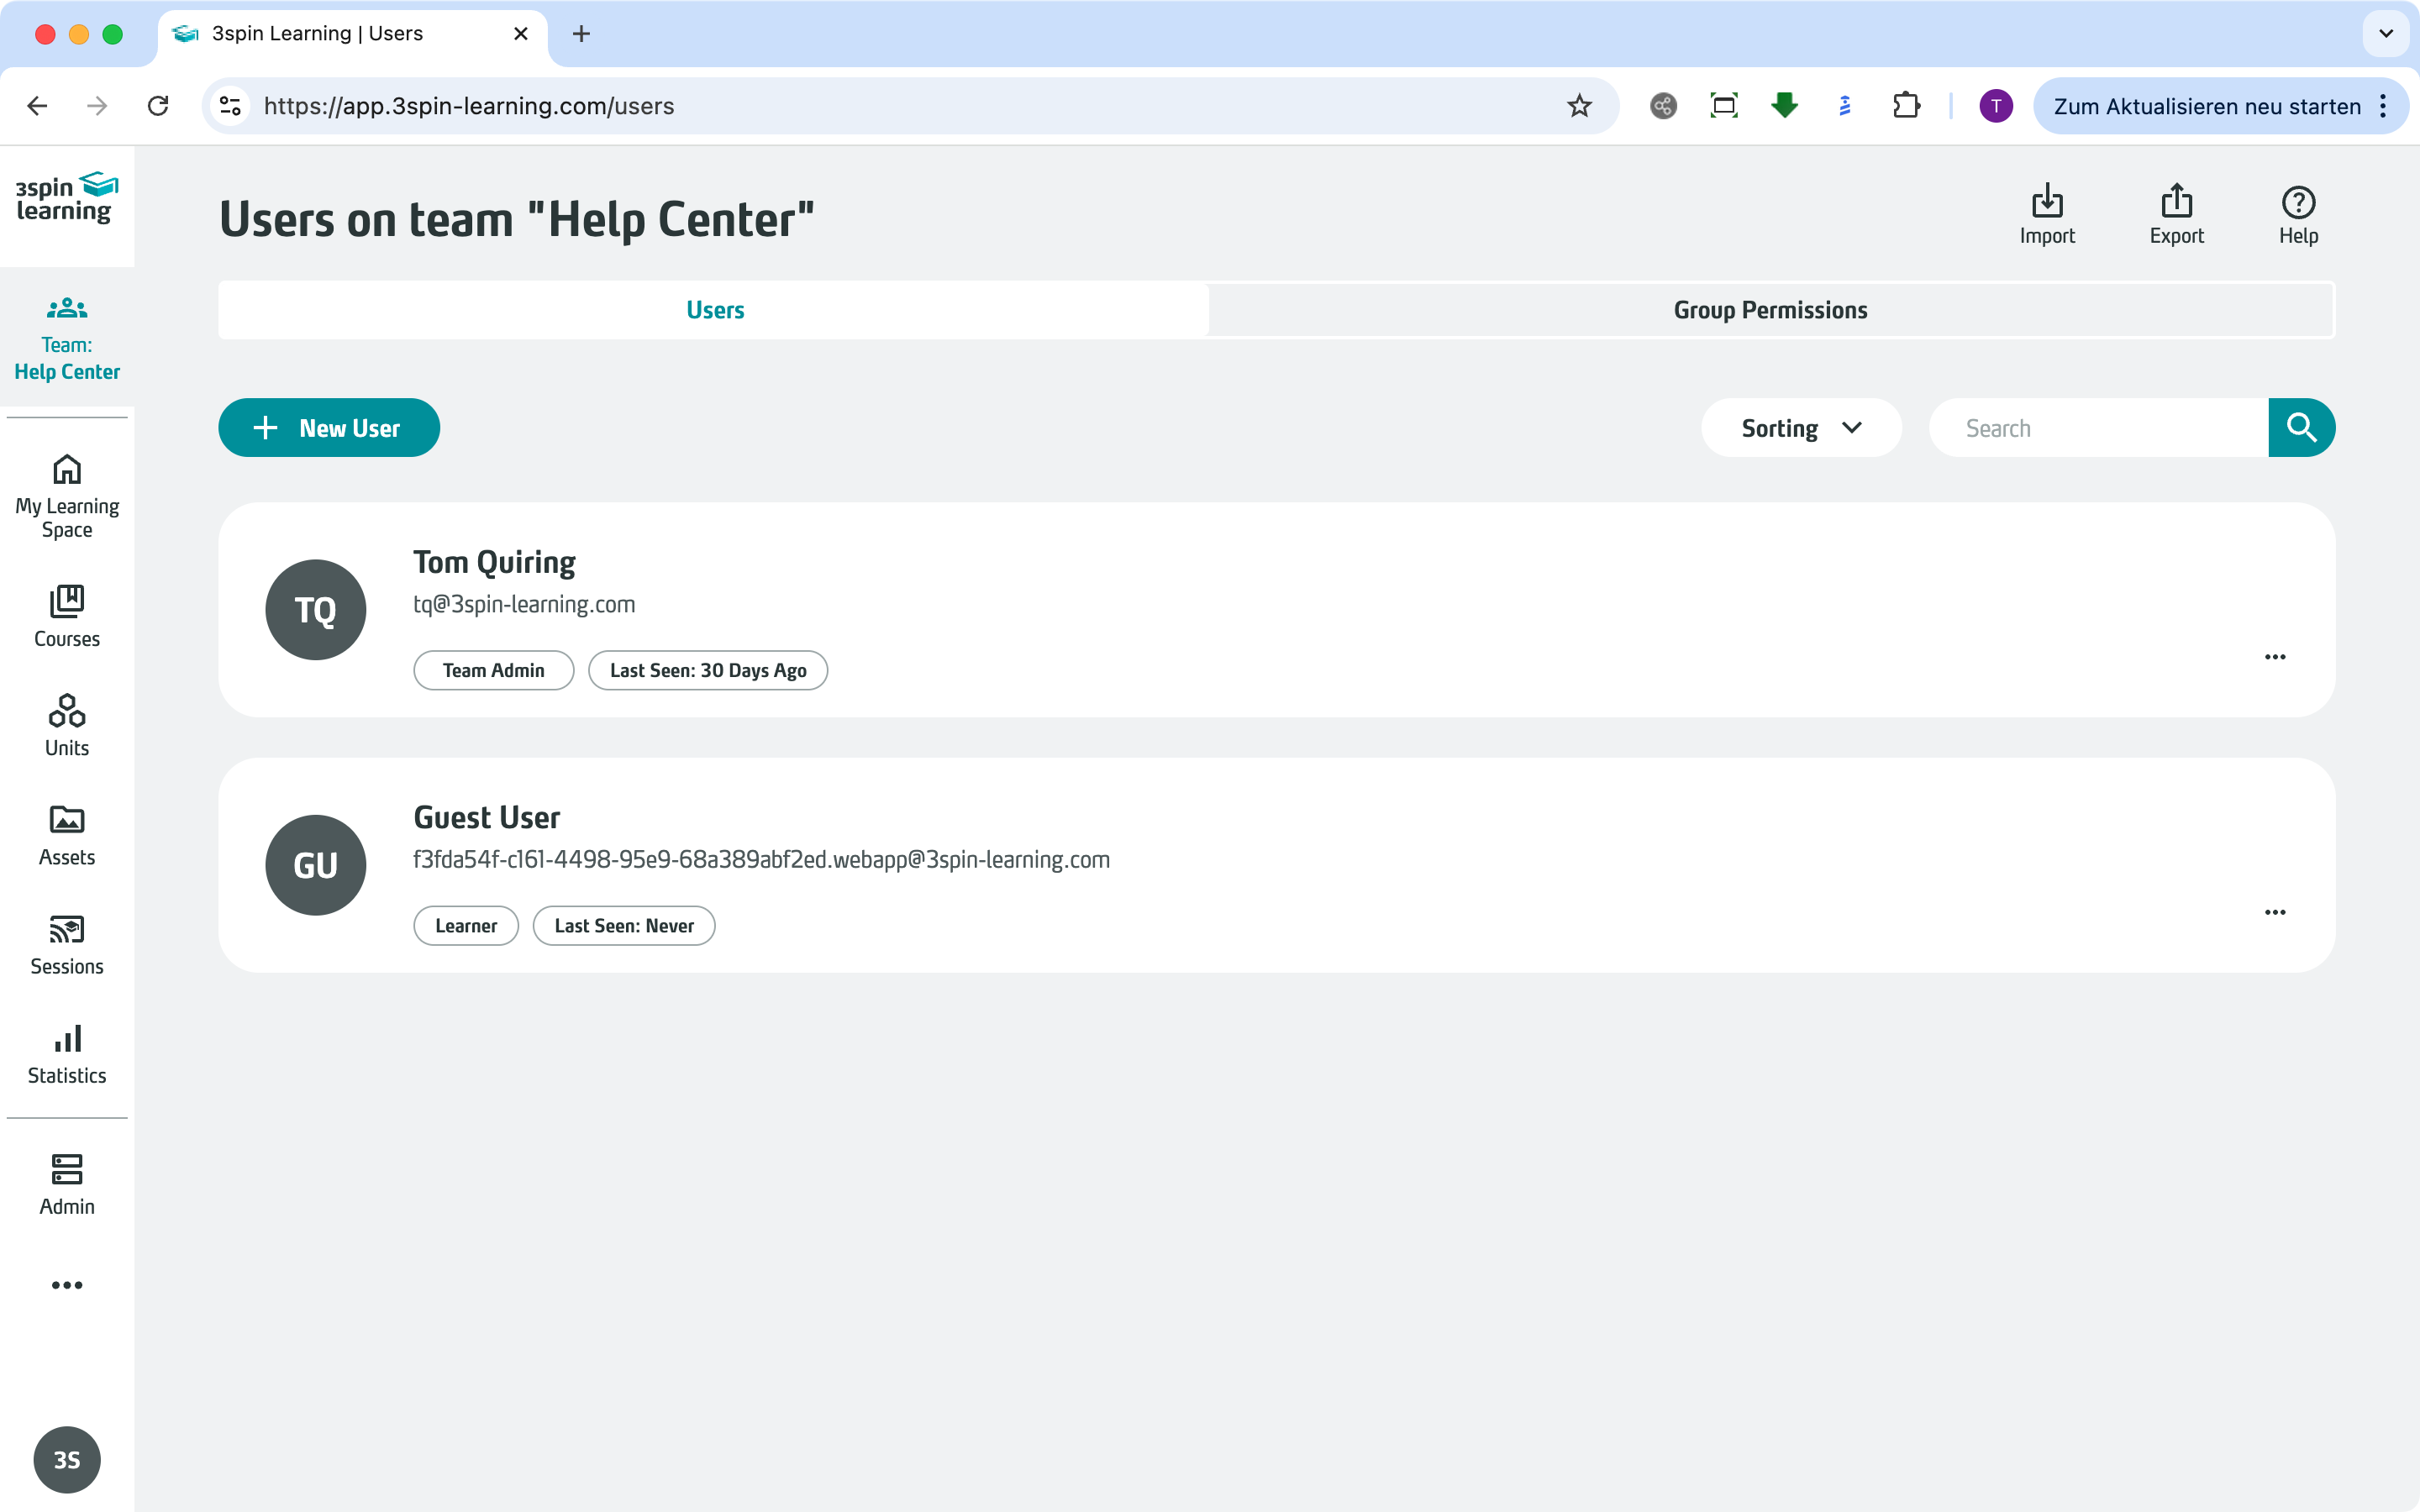Screen dimensions: 2420x1512
Task: Open the Assets section
Action: click(x=67, y=835)
